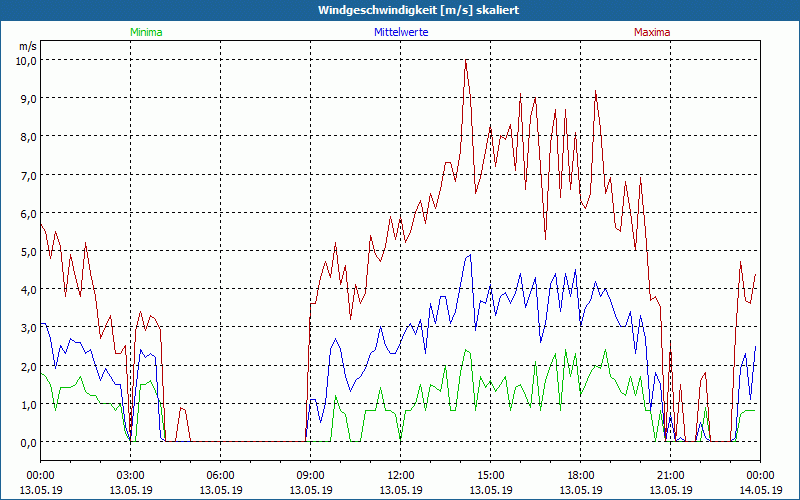Screen dimensions: 800x500
Task: Click the 5,0 y-axis value
Action: (29, 252)
